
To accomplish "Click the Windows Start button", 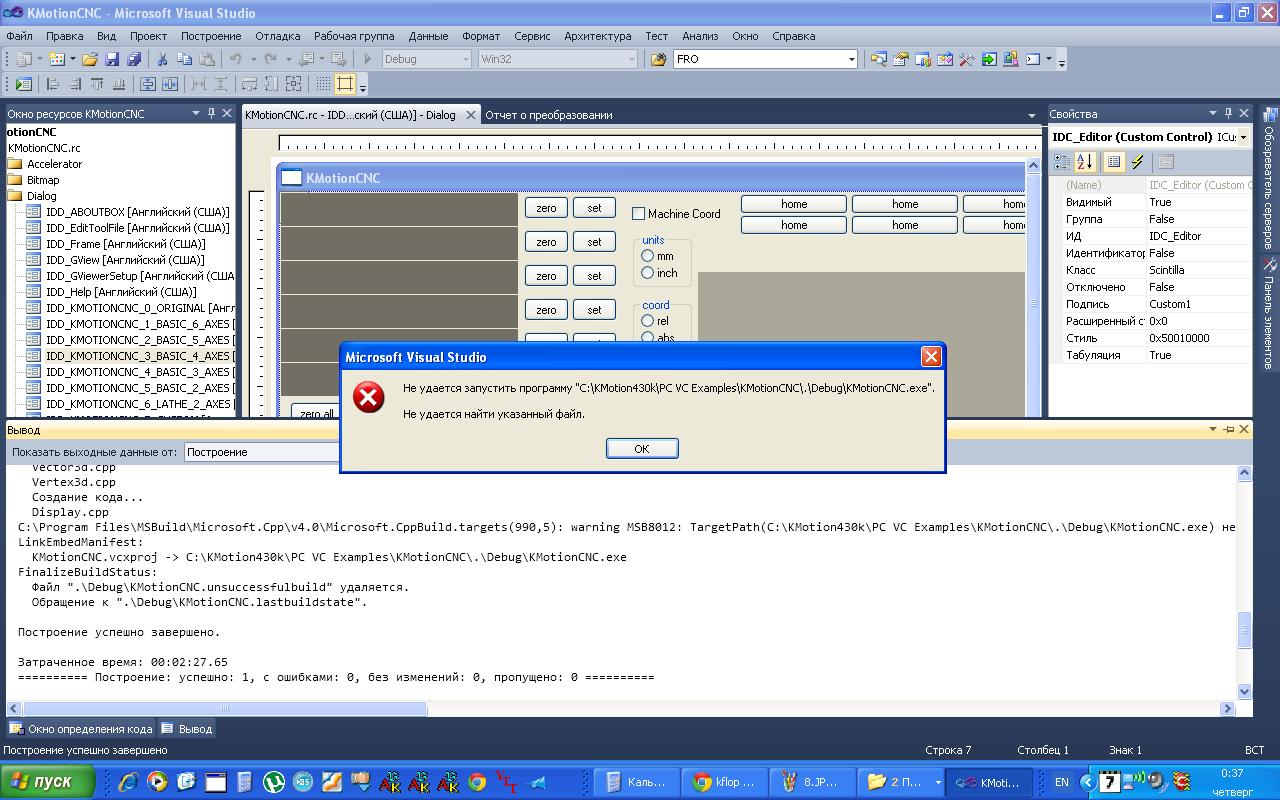I will coord(48,782).
